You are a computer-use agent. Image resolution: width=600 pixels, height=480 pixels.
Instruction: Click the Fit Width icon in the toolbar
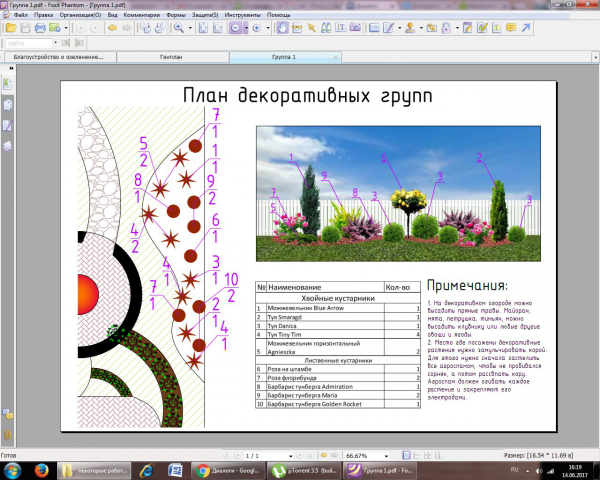click(218, 28)
